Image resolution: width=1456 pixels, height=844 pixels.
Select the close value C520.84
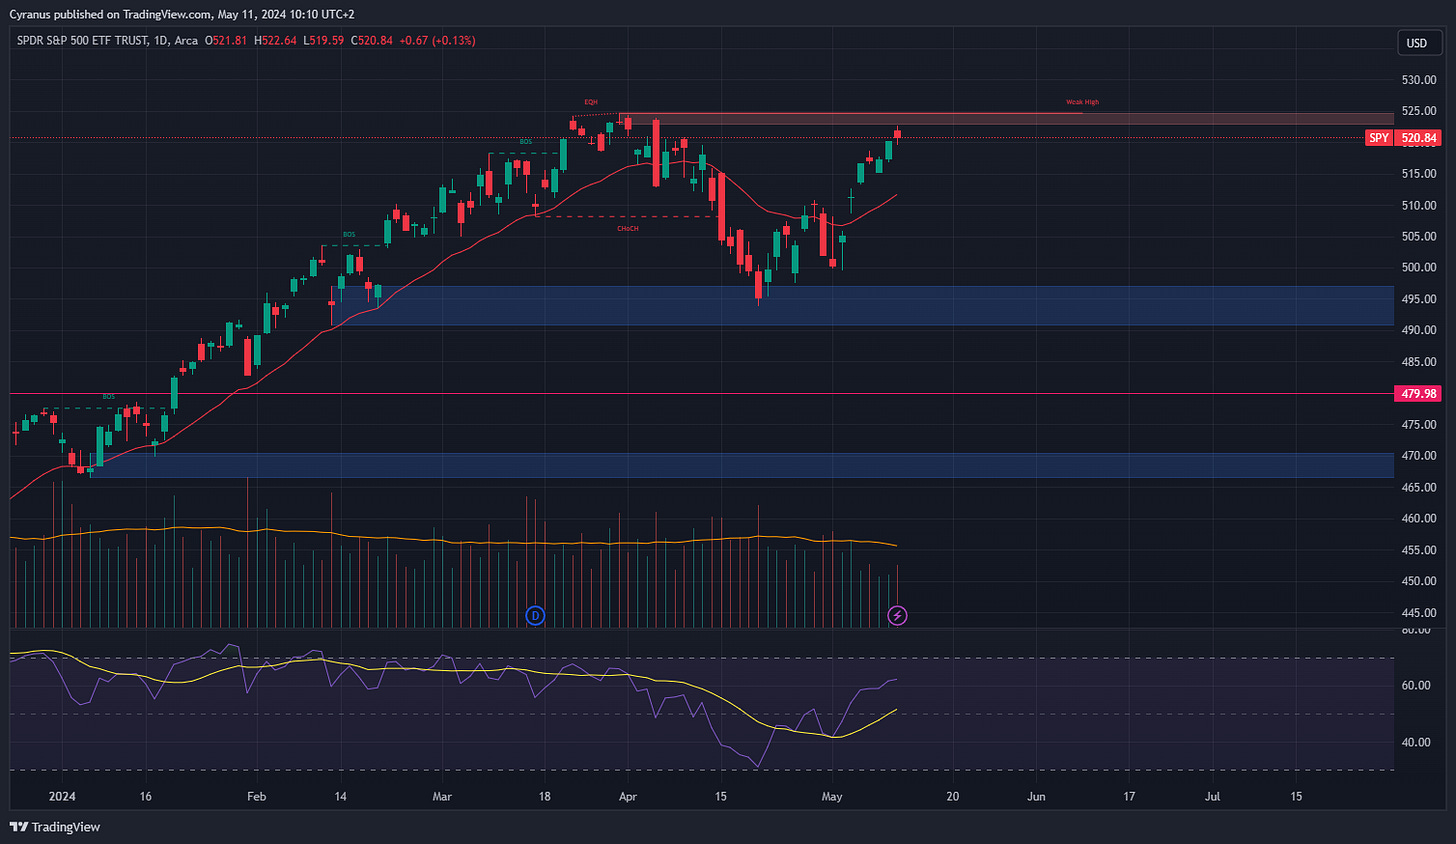[372, 41]
